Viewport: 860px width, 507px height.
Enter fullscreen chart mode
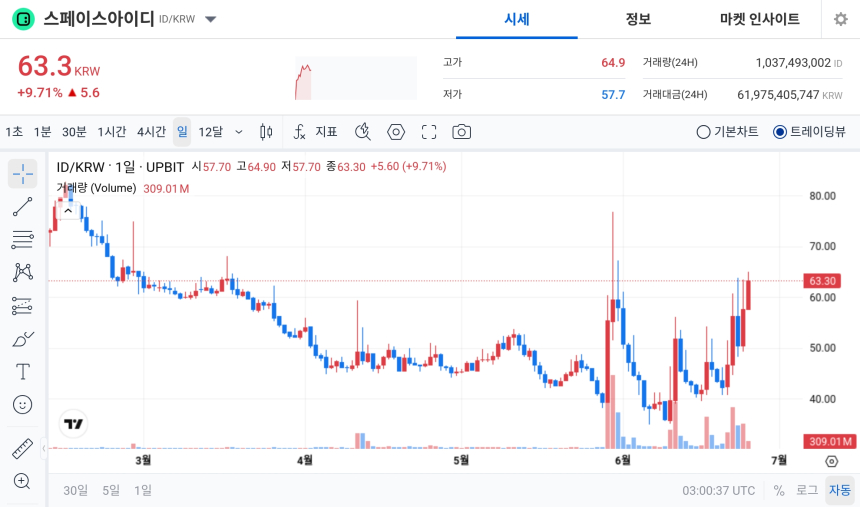[429, 132]
